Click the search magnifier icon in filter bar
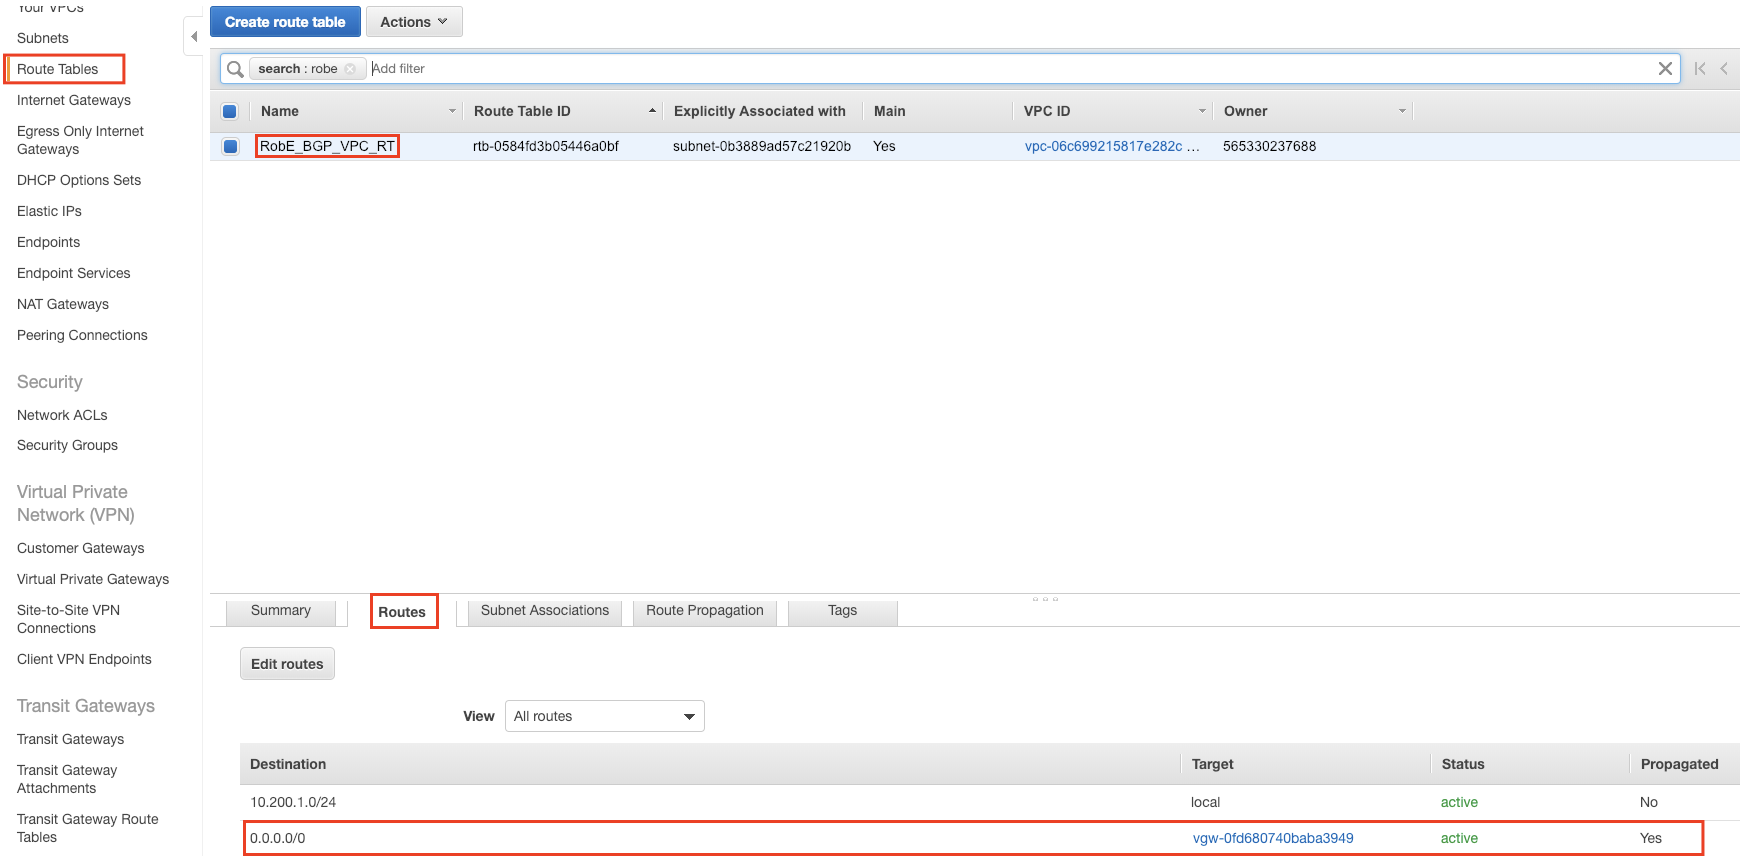Screen dimensions: 1740x860 click(235, 69)
